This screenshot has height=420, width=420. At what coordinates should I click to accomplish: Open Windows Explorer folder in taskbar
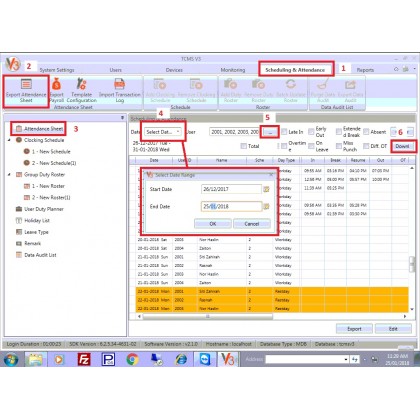[x=35, y=359]
